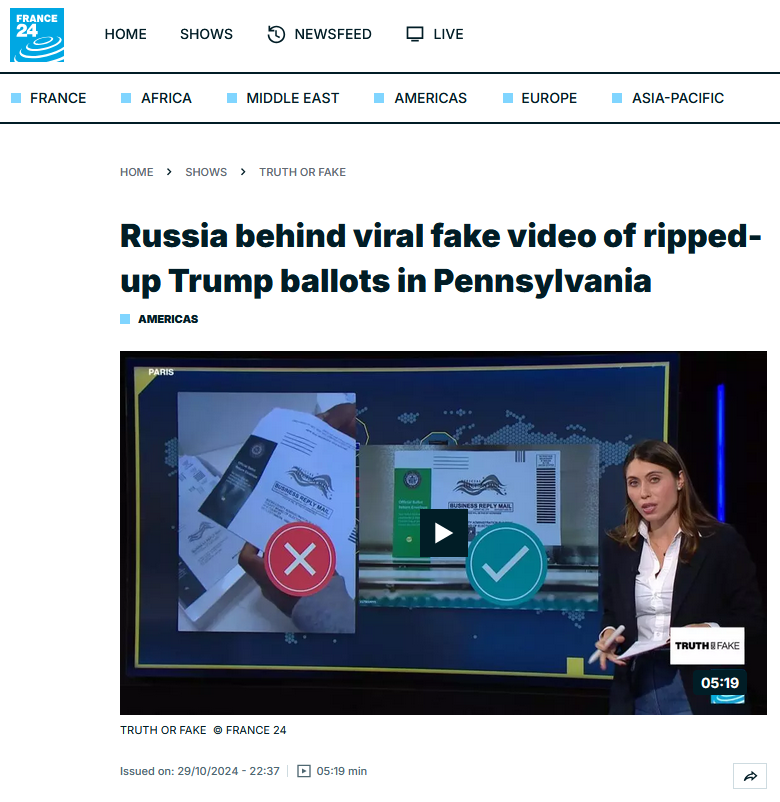Click the 05:19 duration label on video
Screen dimensions: 780x802
pos(720,683)
